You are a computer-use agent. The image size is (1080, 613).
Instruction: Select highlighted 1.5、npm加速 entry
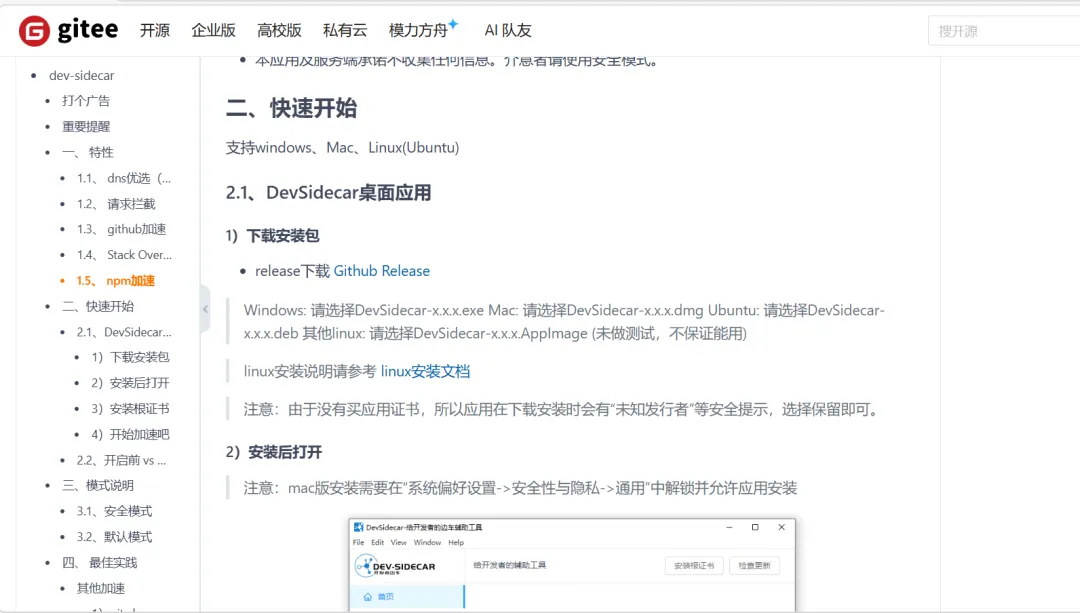coord(116,281)
